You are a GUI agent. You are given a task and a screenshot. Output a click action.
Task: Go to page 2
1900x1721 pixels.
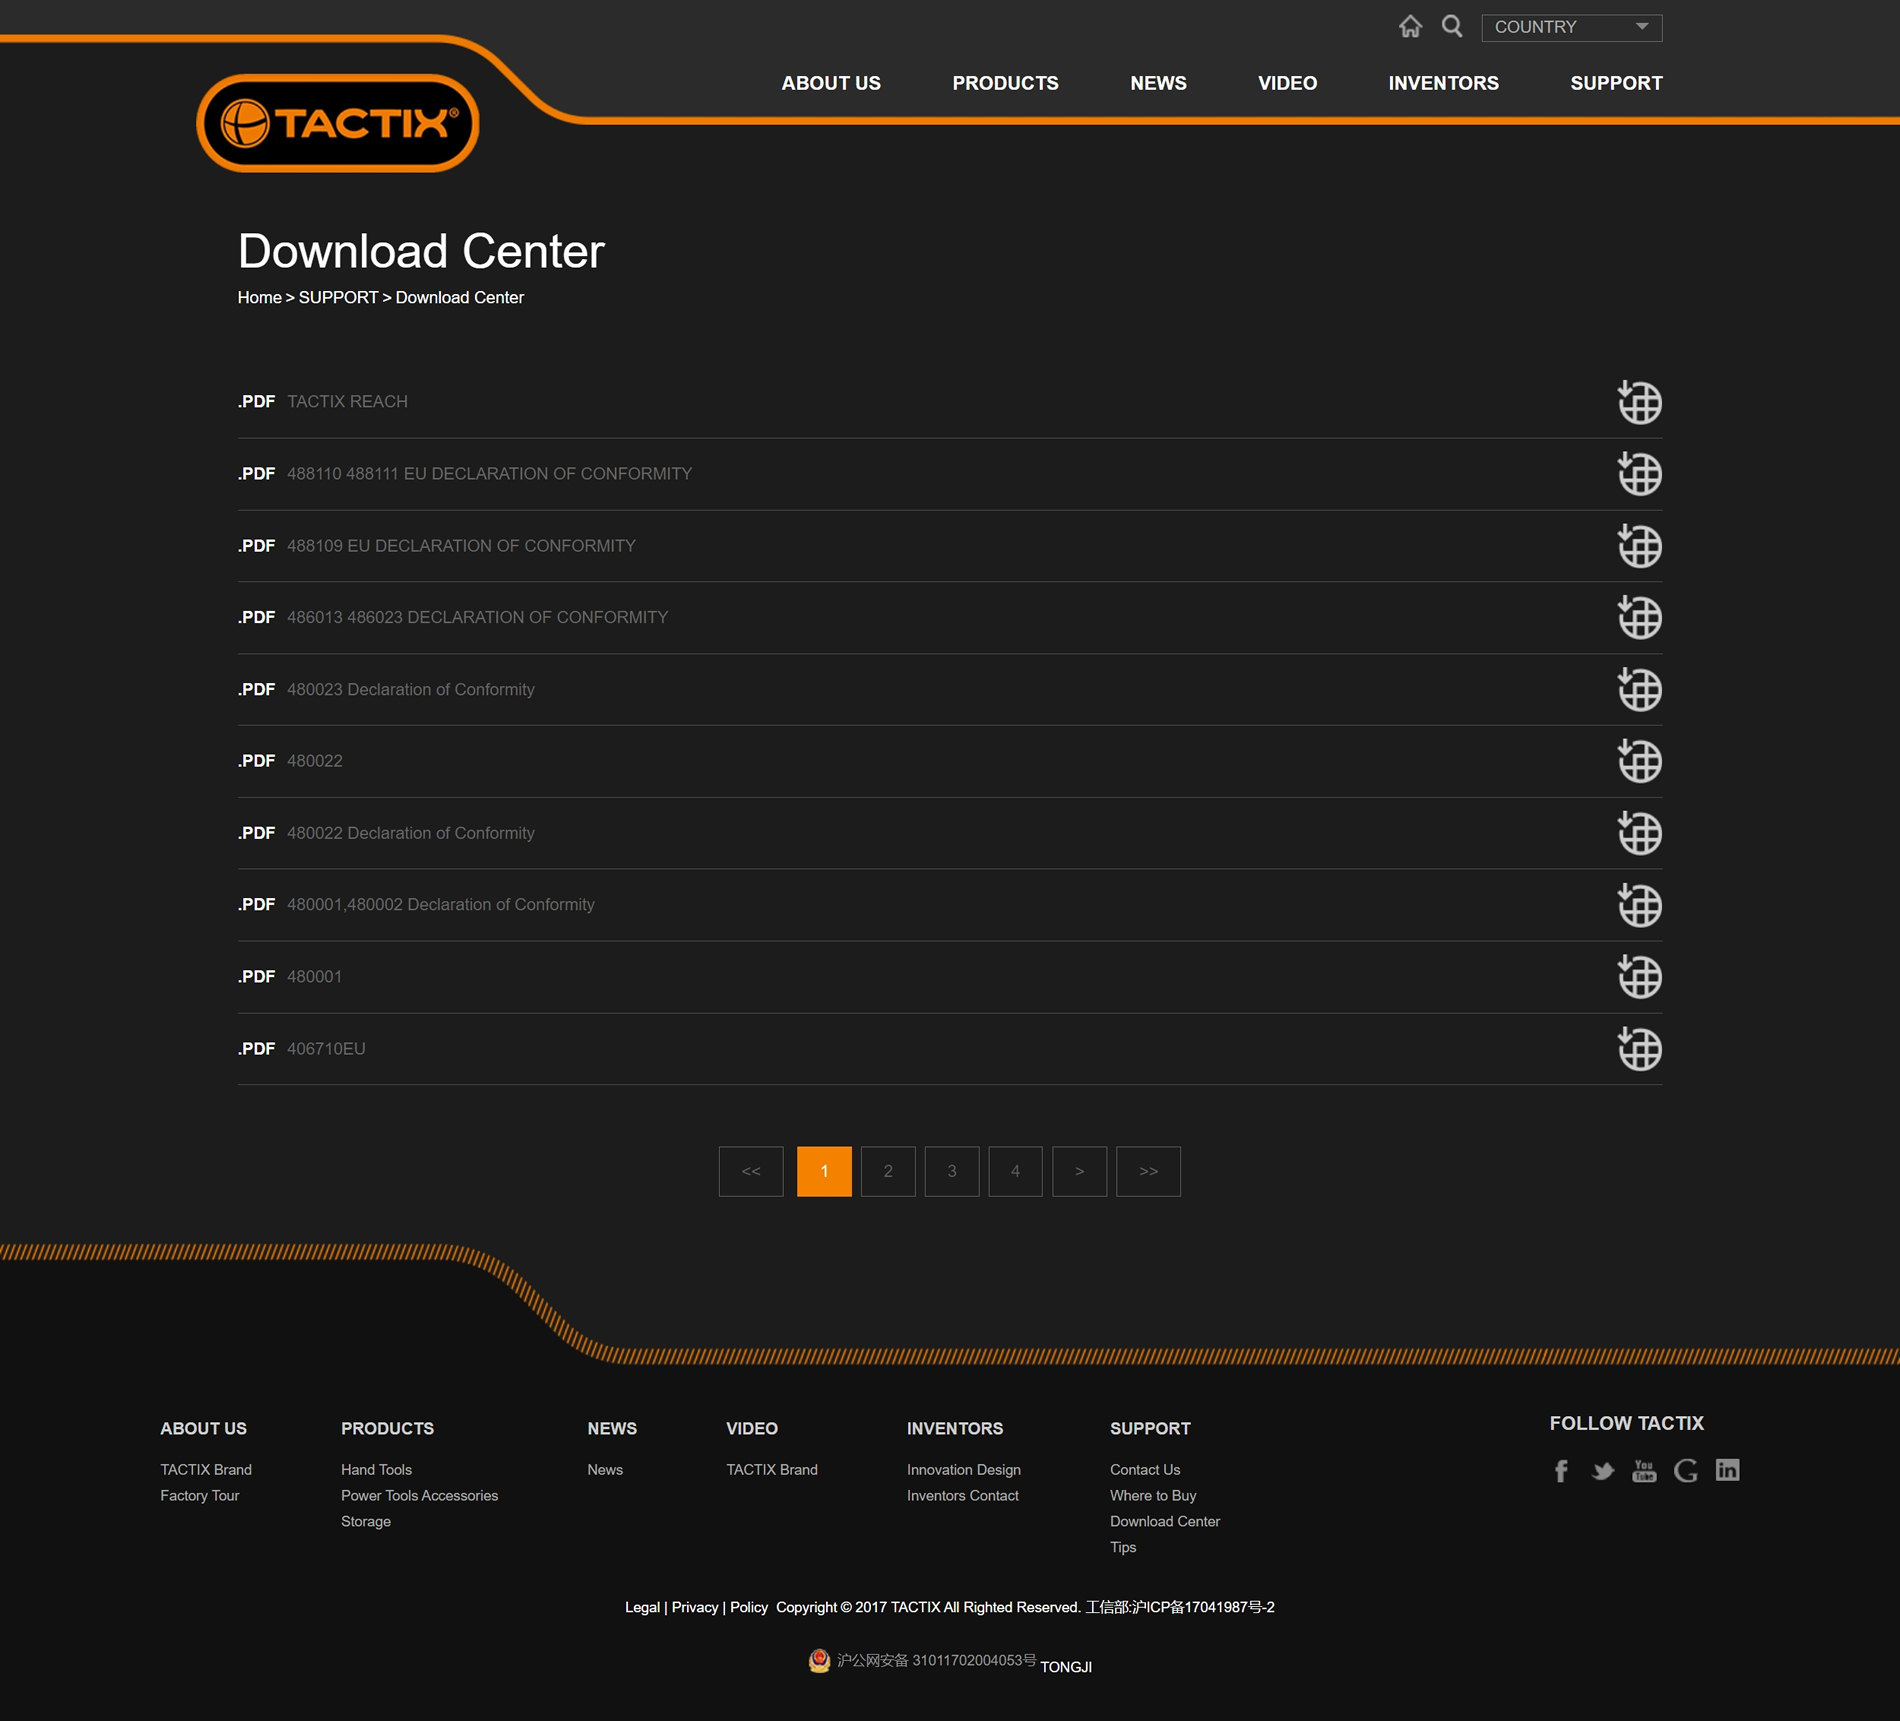(x=888, y=1171)
